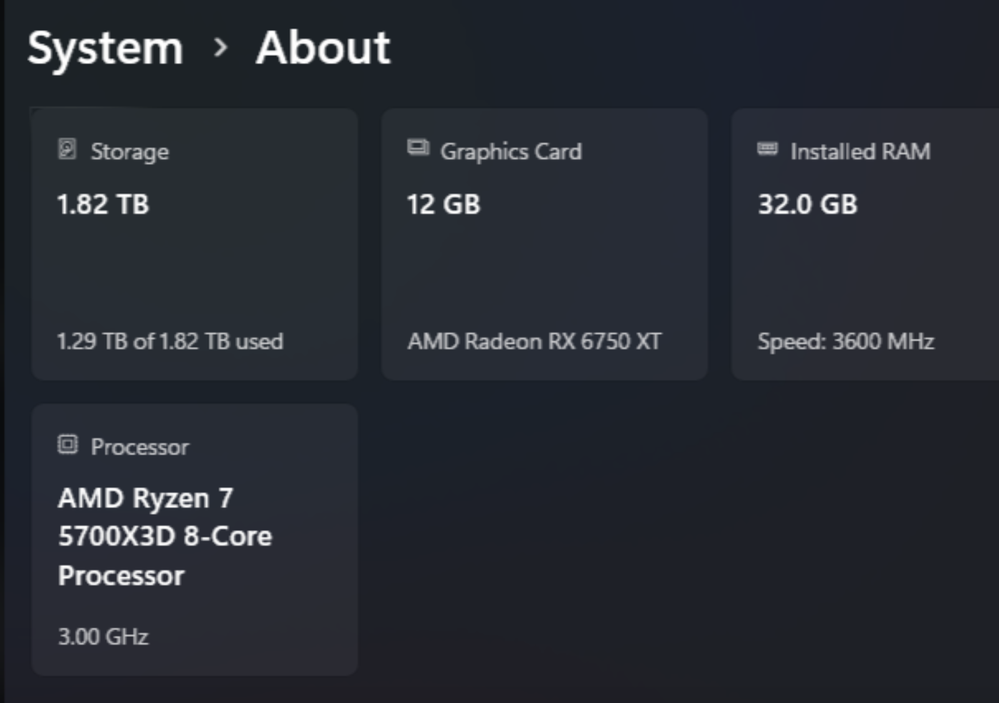Click the 3.00 GHz processor speed

(x=103, y=637)
